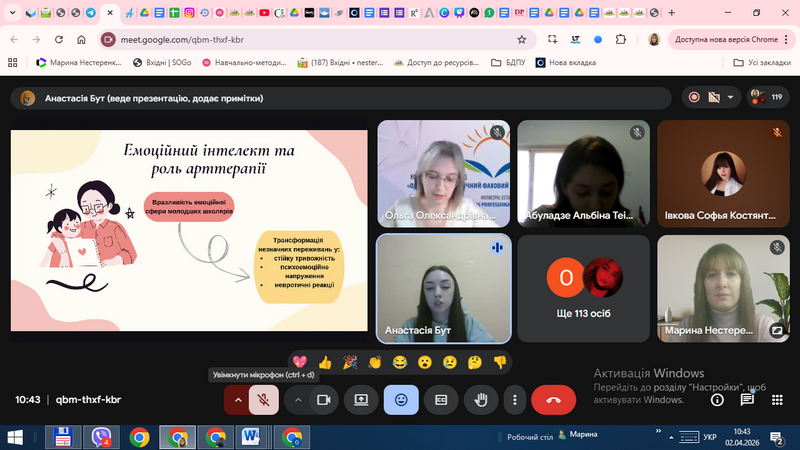
Task: Unmute the microphone
Action: point(264,399)
